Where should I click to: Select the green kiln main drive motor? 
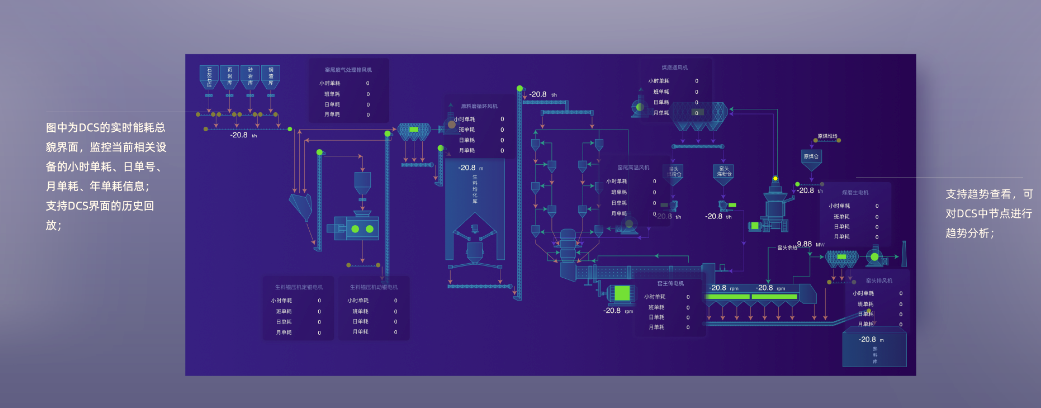tap(622, 293)
